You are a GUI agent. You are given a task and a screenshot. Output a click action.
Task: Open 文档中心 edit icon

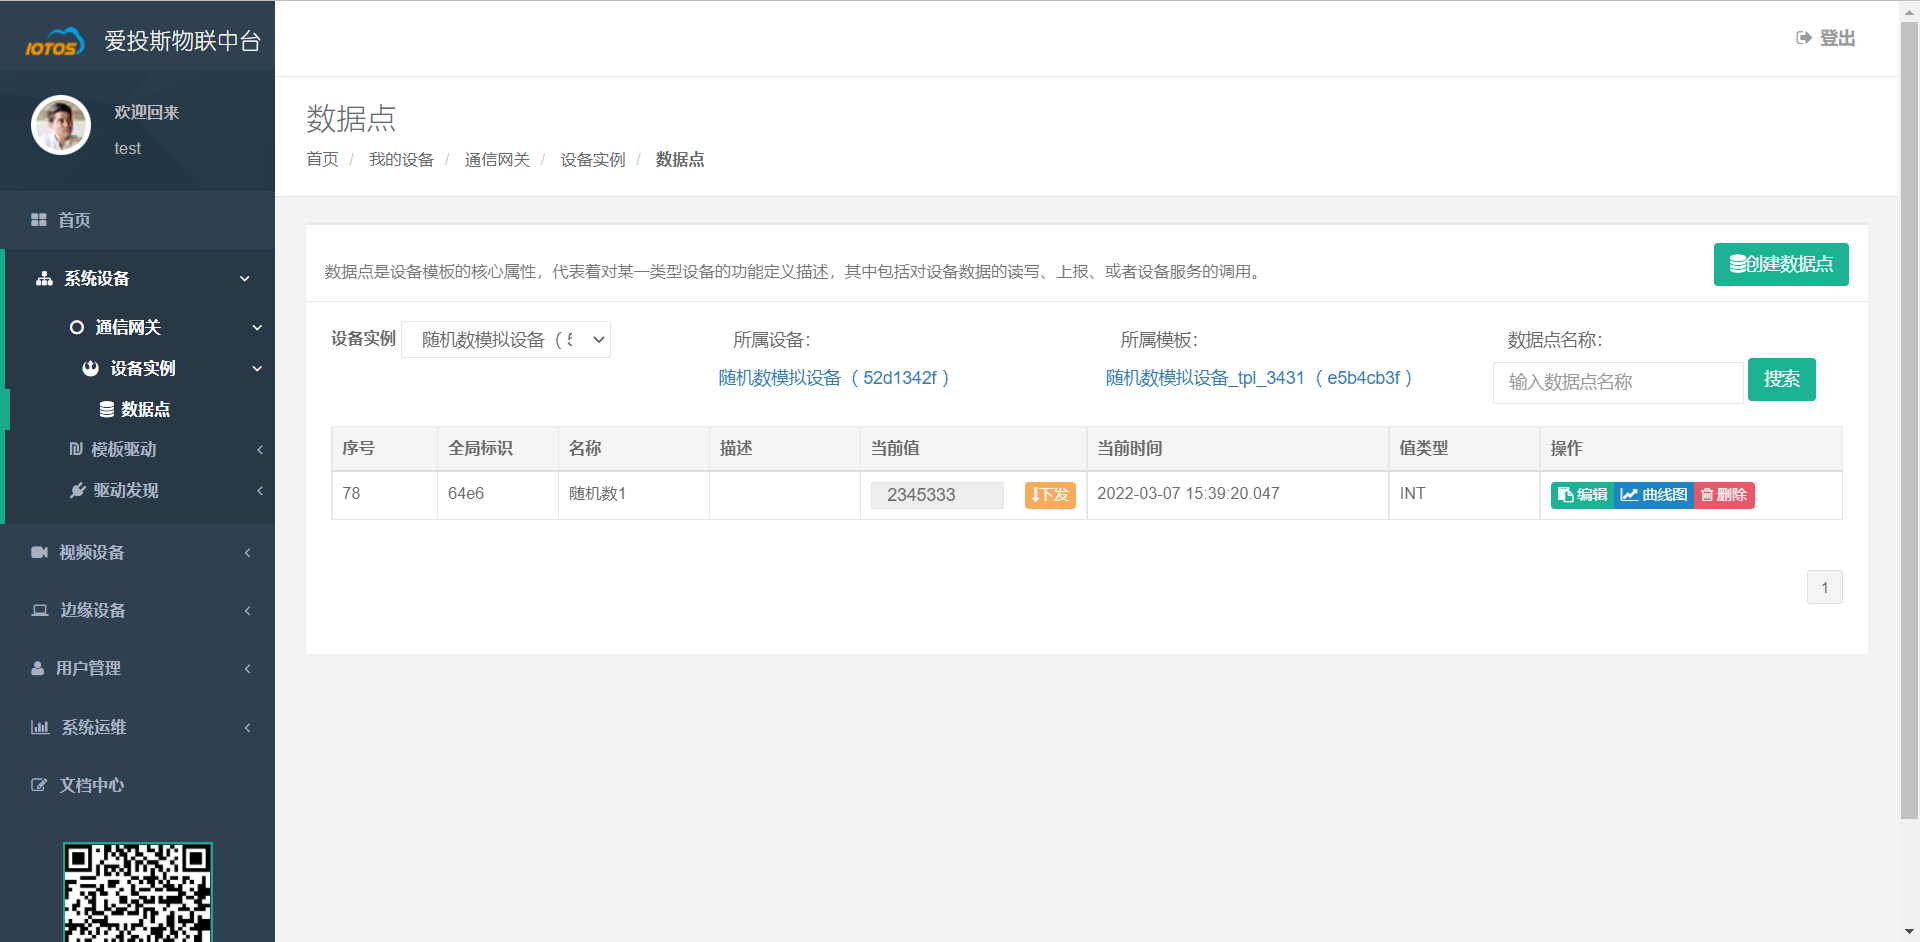click(x=39, y=785)
